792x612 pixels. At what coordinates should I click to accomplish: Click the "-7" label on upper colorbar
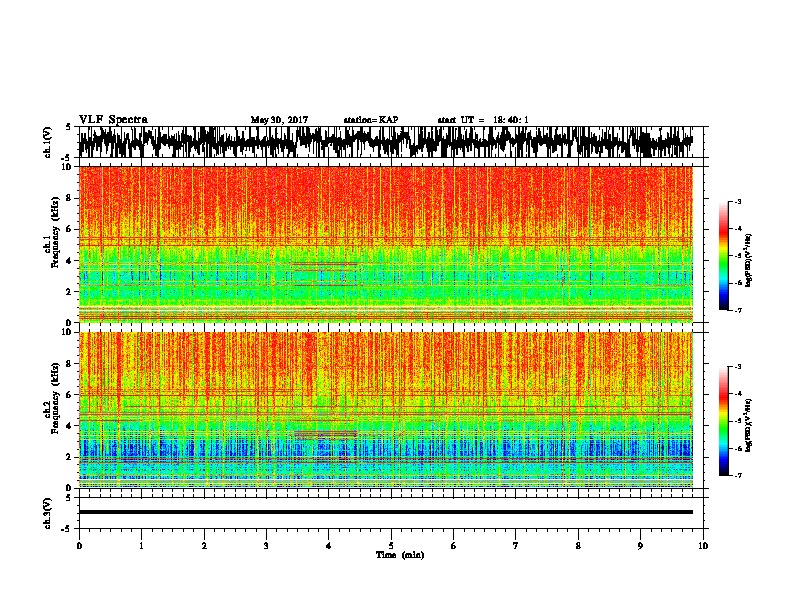(738, 310)
